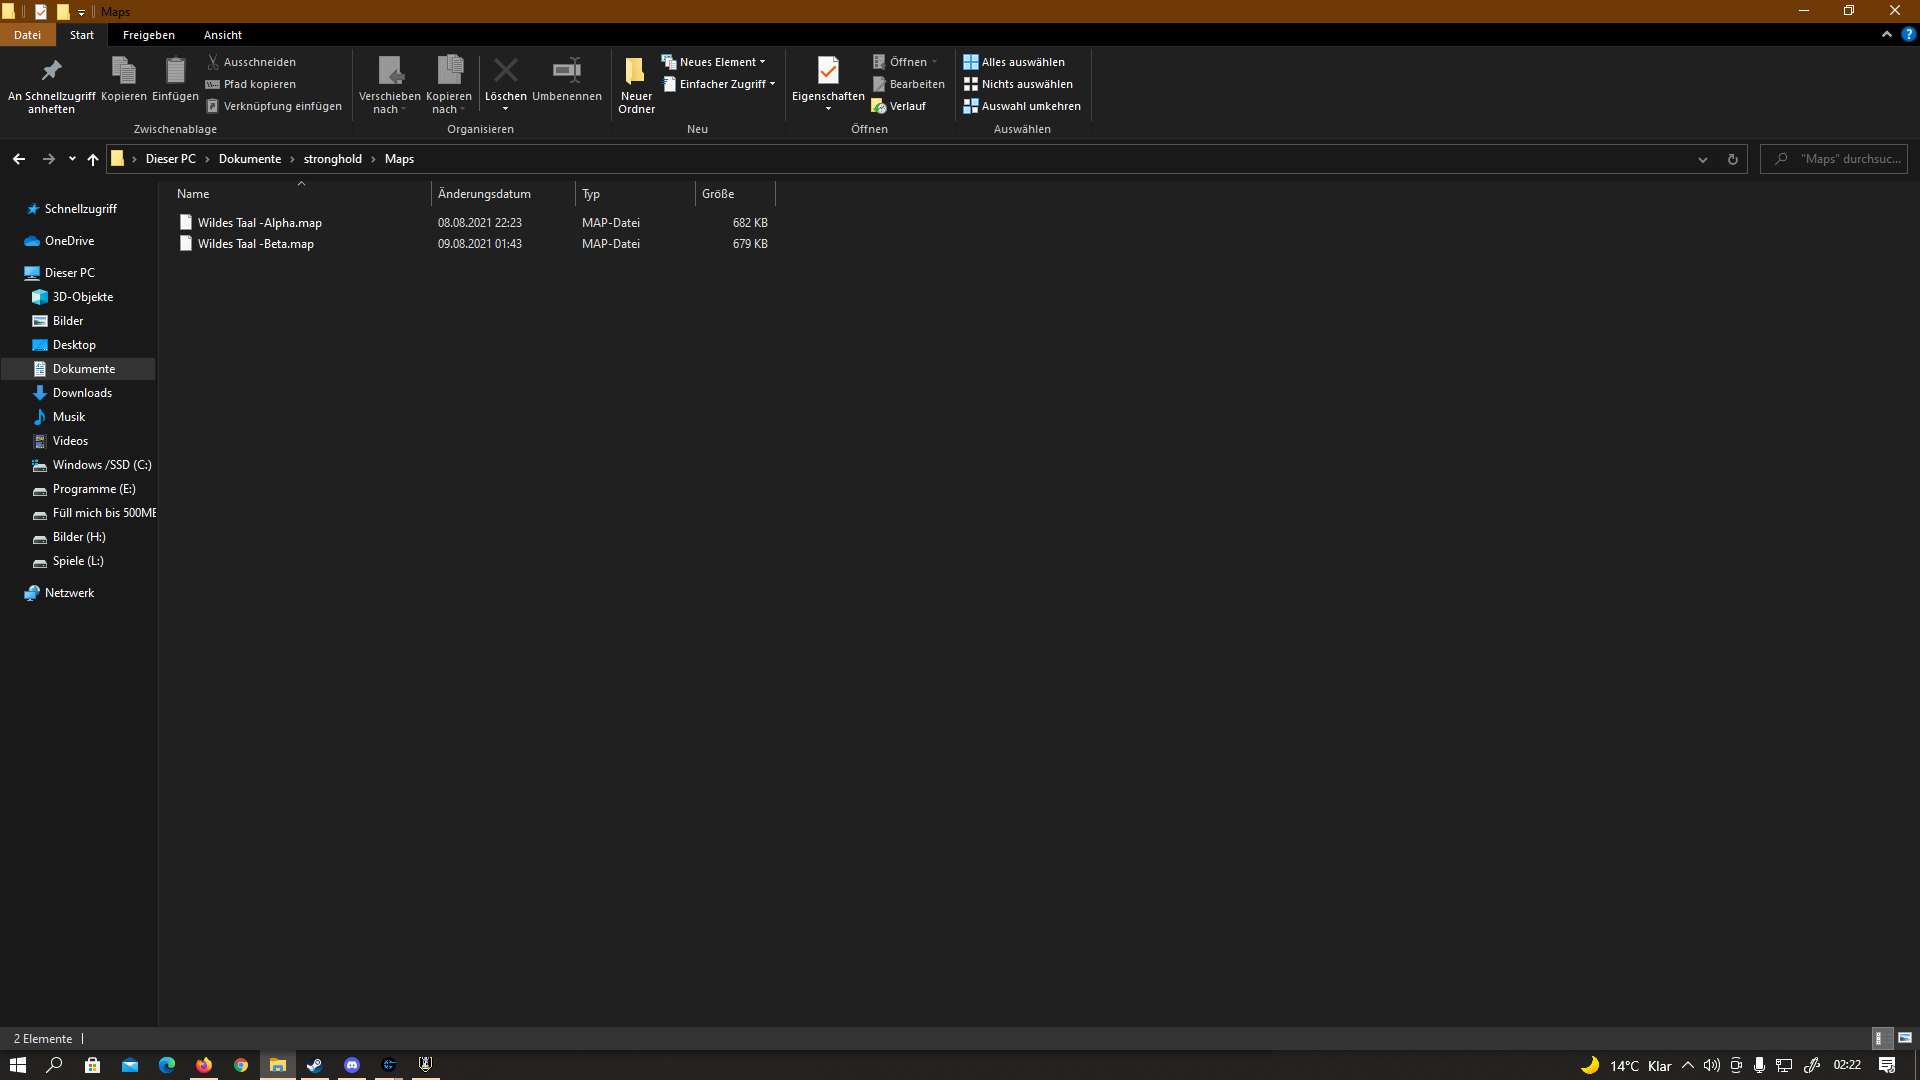Switch to large icons view toggle
This screenshot has width=1920, height=1080.
[1904, 1038]
